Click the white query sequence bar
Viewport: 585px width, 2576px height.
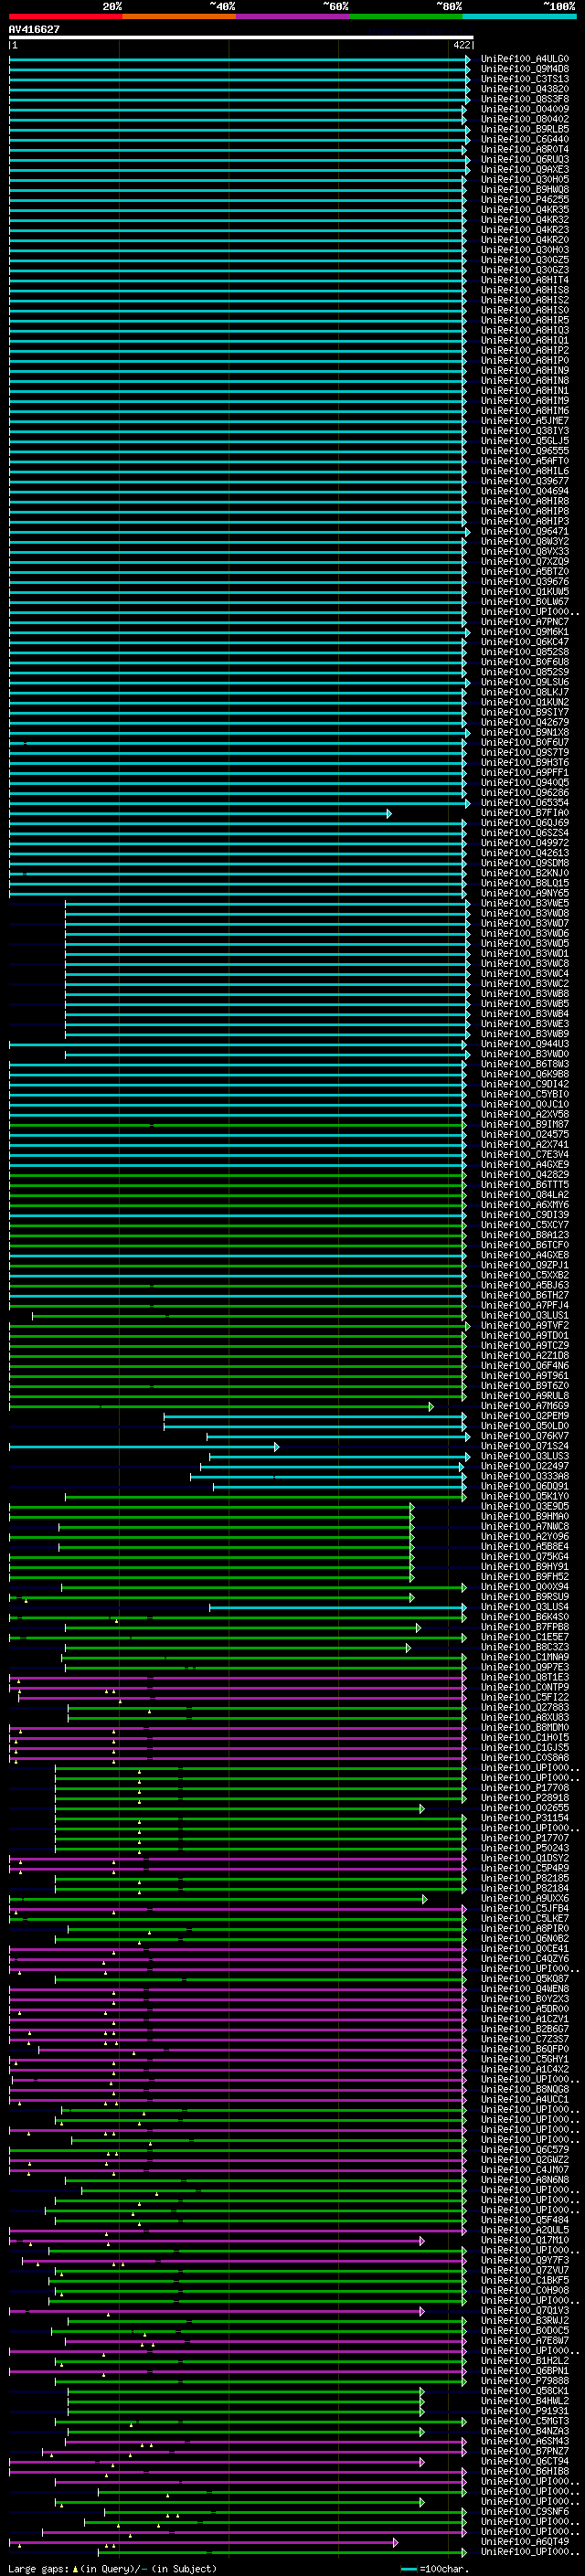tap(241, 38)
